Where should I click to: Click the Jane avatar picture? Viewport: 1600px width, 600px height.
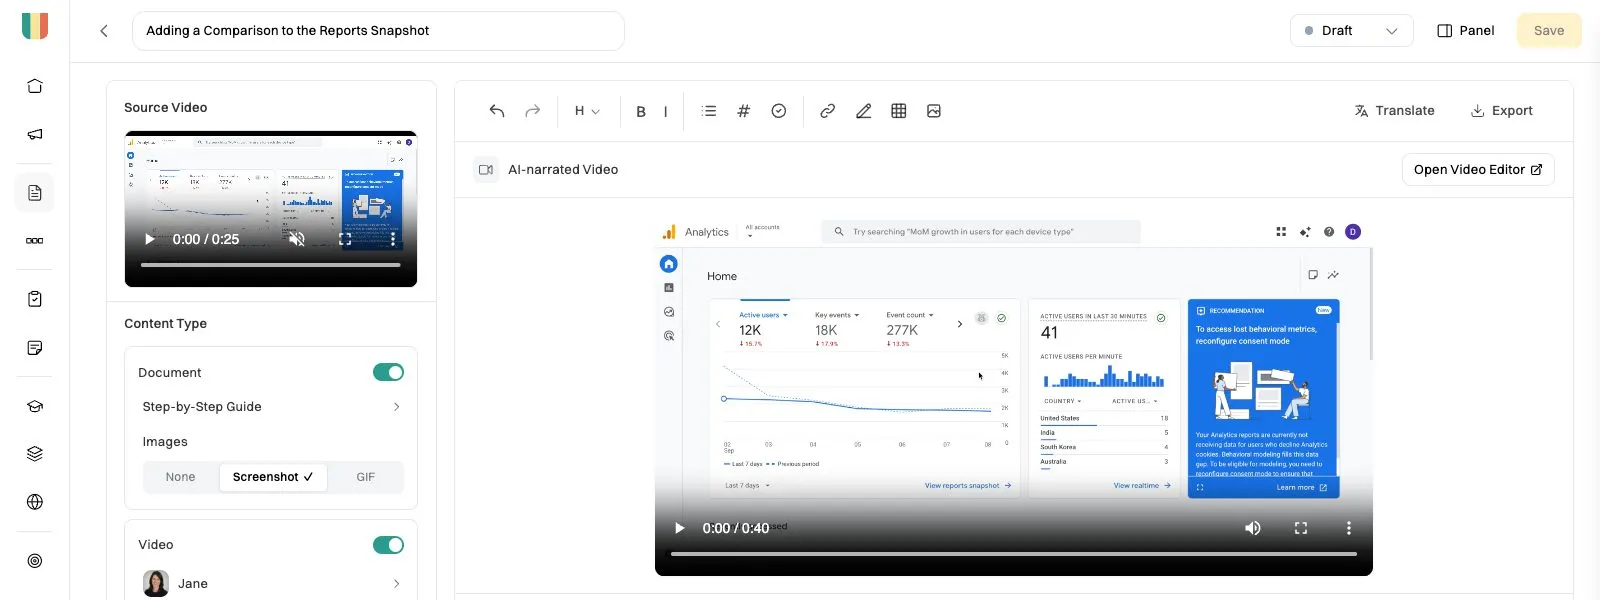pos(156,584)
